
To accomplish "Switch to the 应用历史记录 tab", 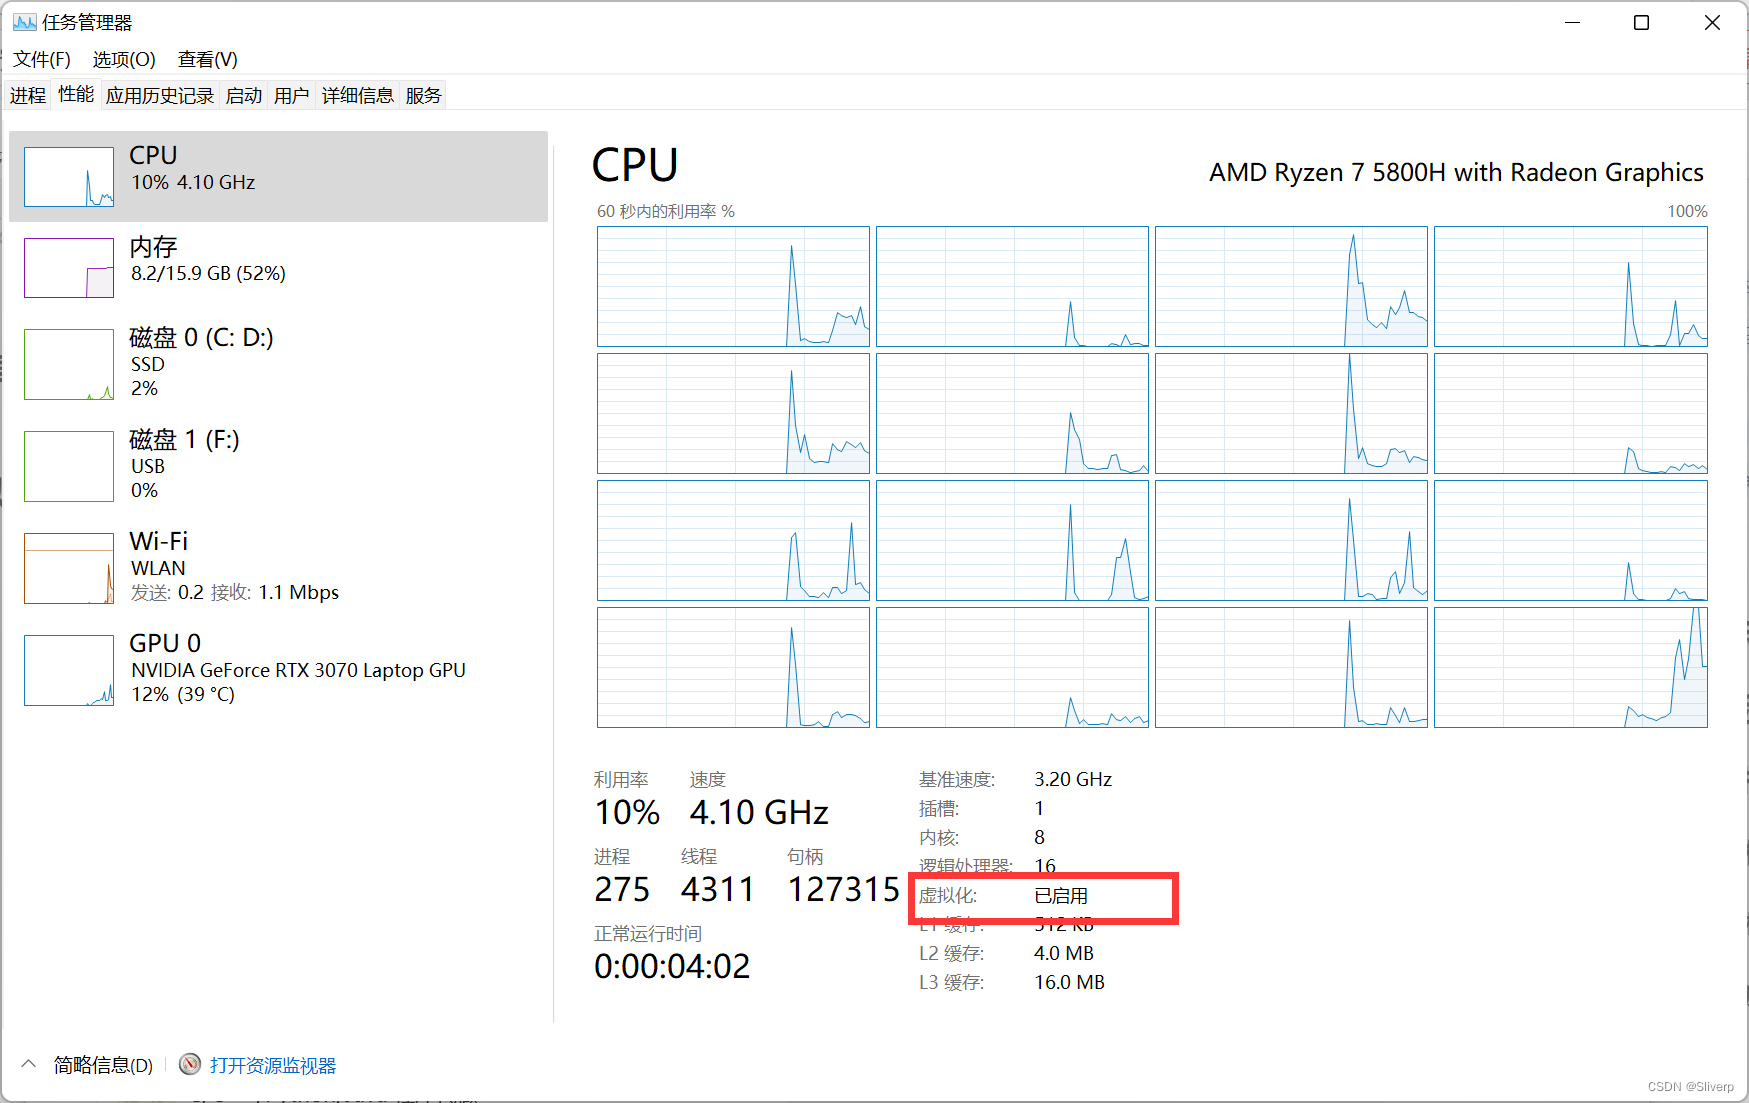I will pos(159,94).
